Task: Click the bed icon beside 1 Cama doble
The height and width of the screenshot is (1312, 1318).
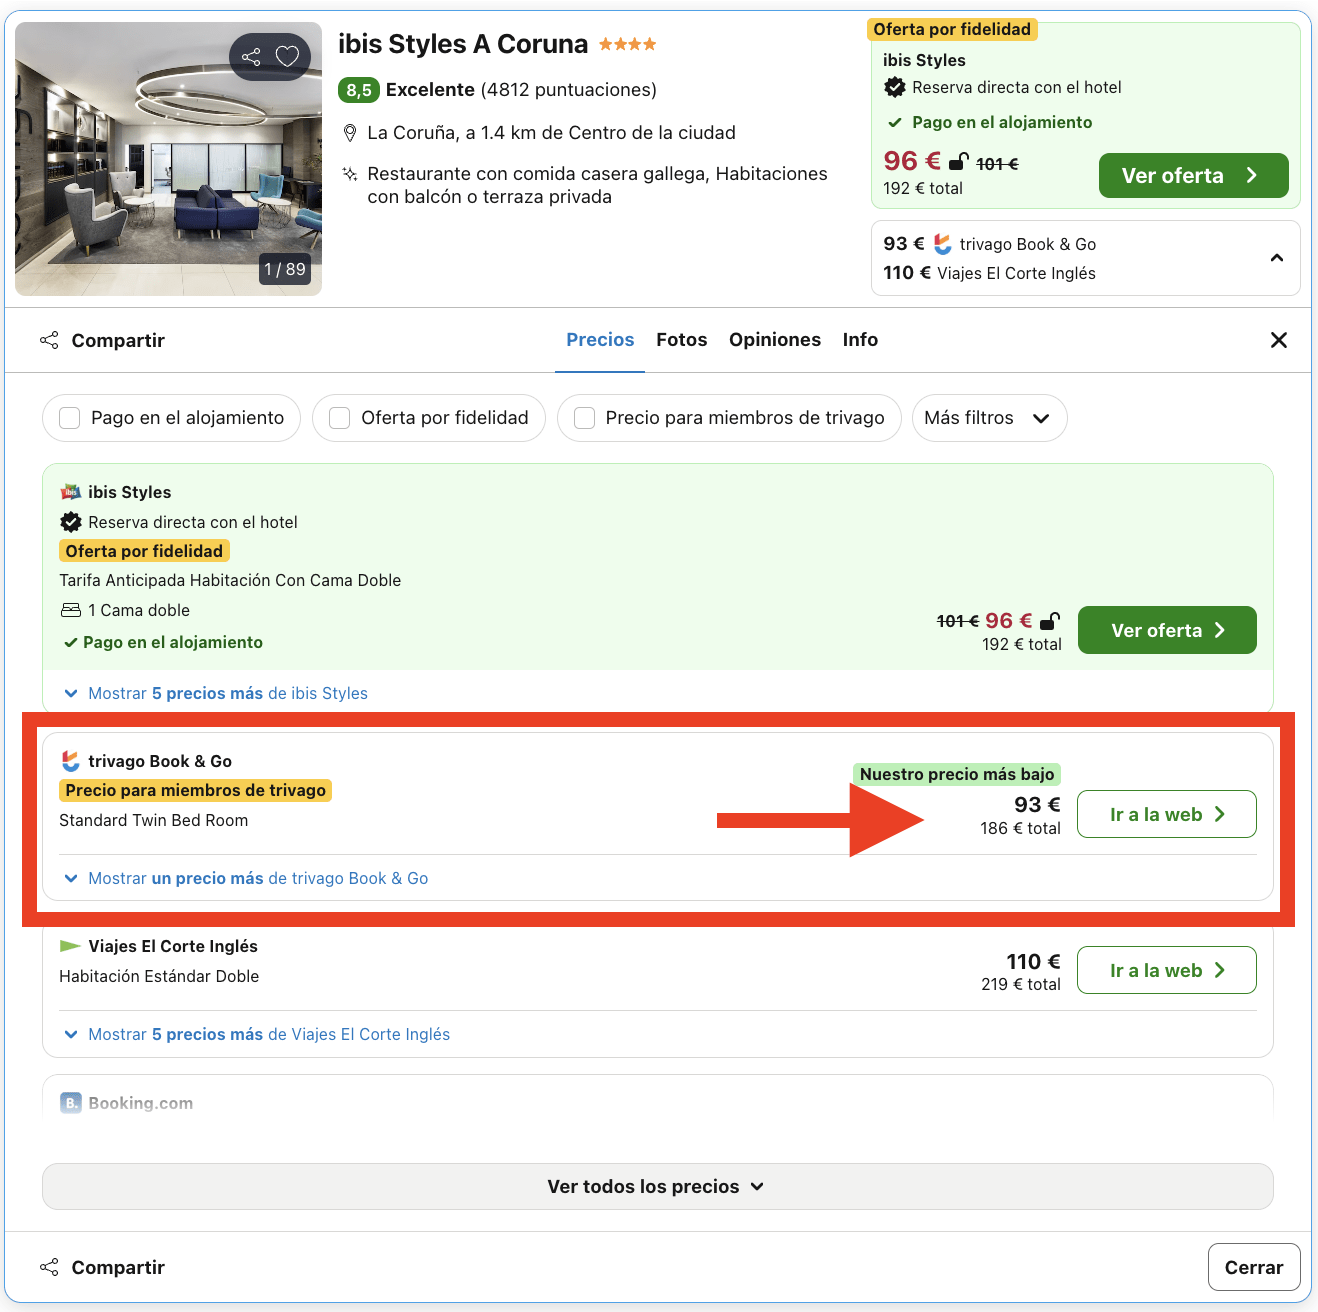Action: (70, 610)
